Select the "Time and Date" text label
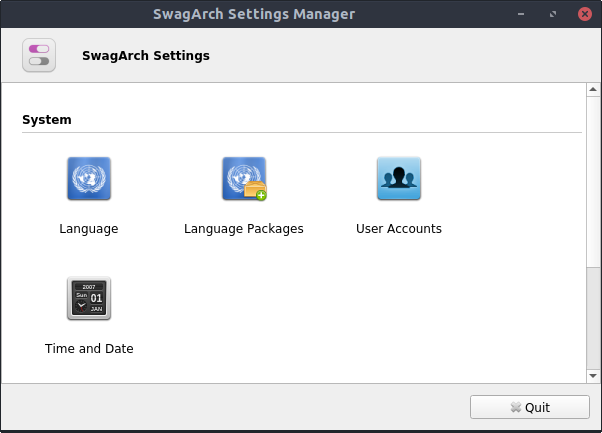This screenshot has width=602, height=433. pyautogui.click(x=89, y=349)
